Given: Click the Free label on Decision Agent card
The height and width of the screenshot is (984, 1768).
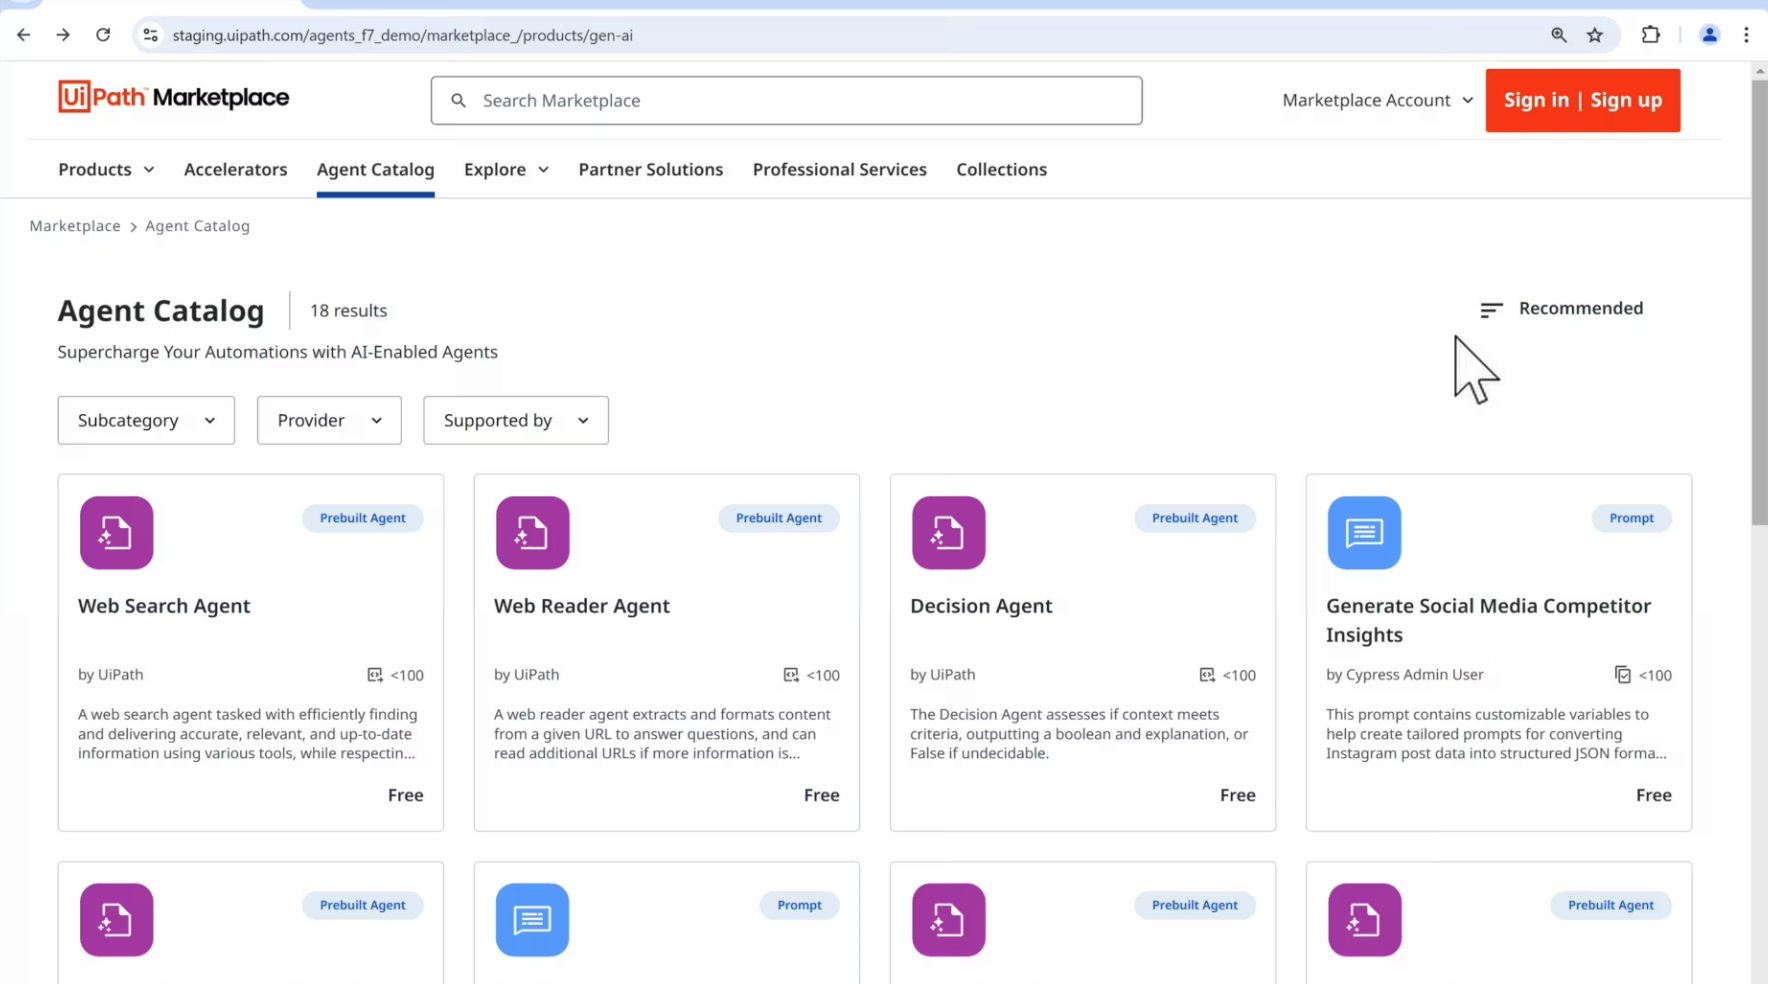Looking at the screenshot, I should click(x=1237, y=795).
